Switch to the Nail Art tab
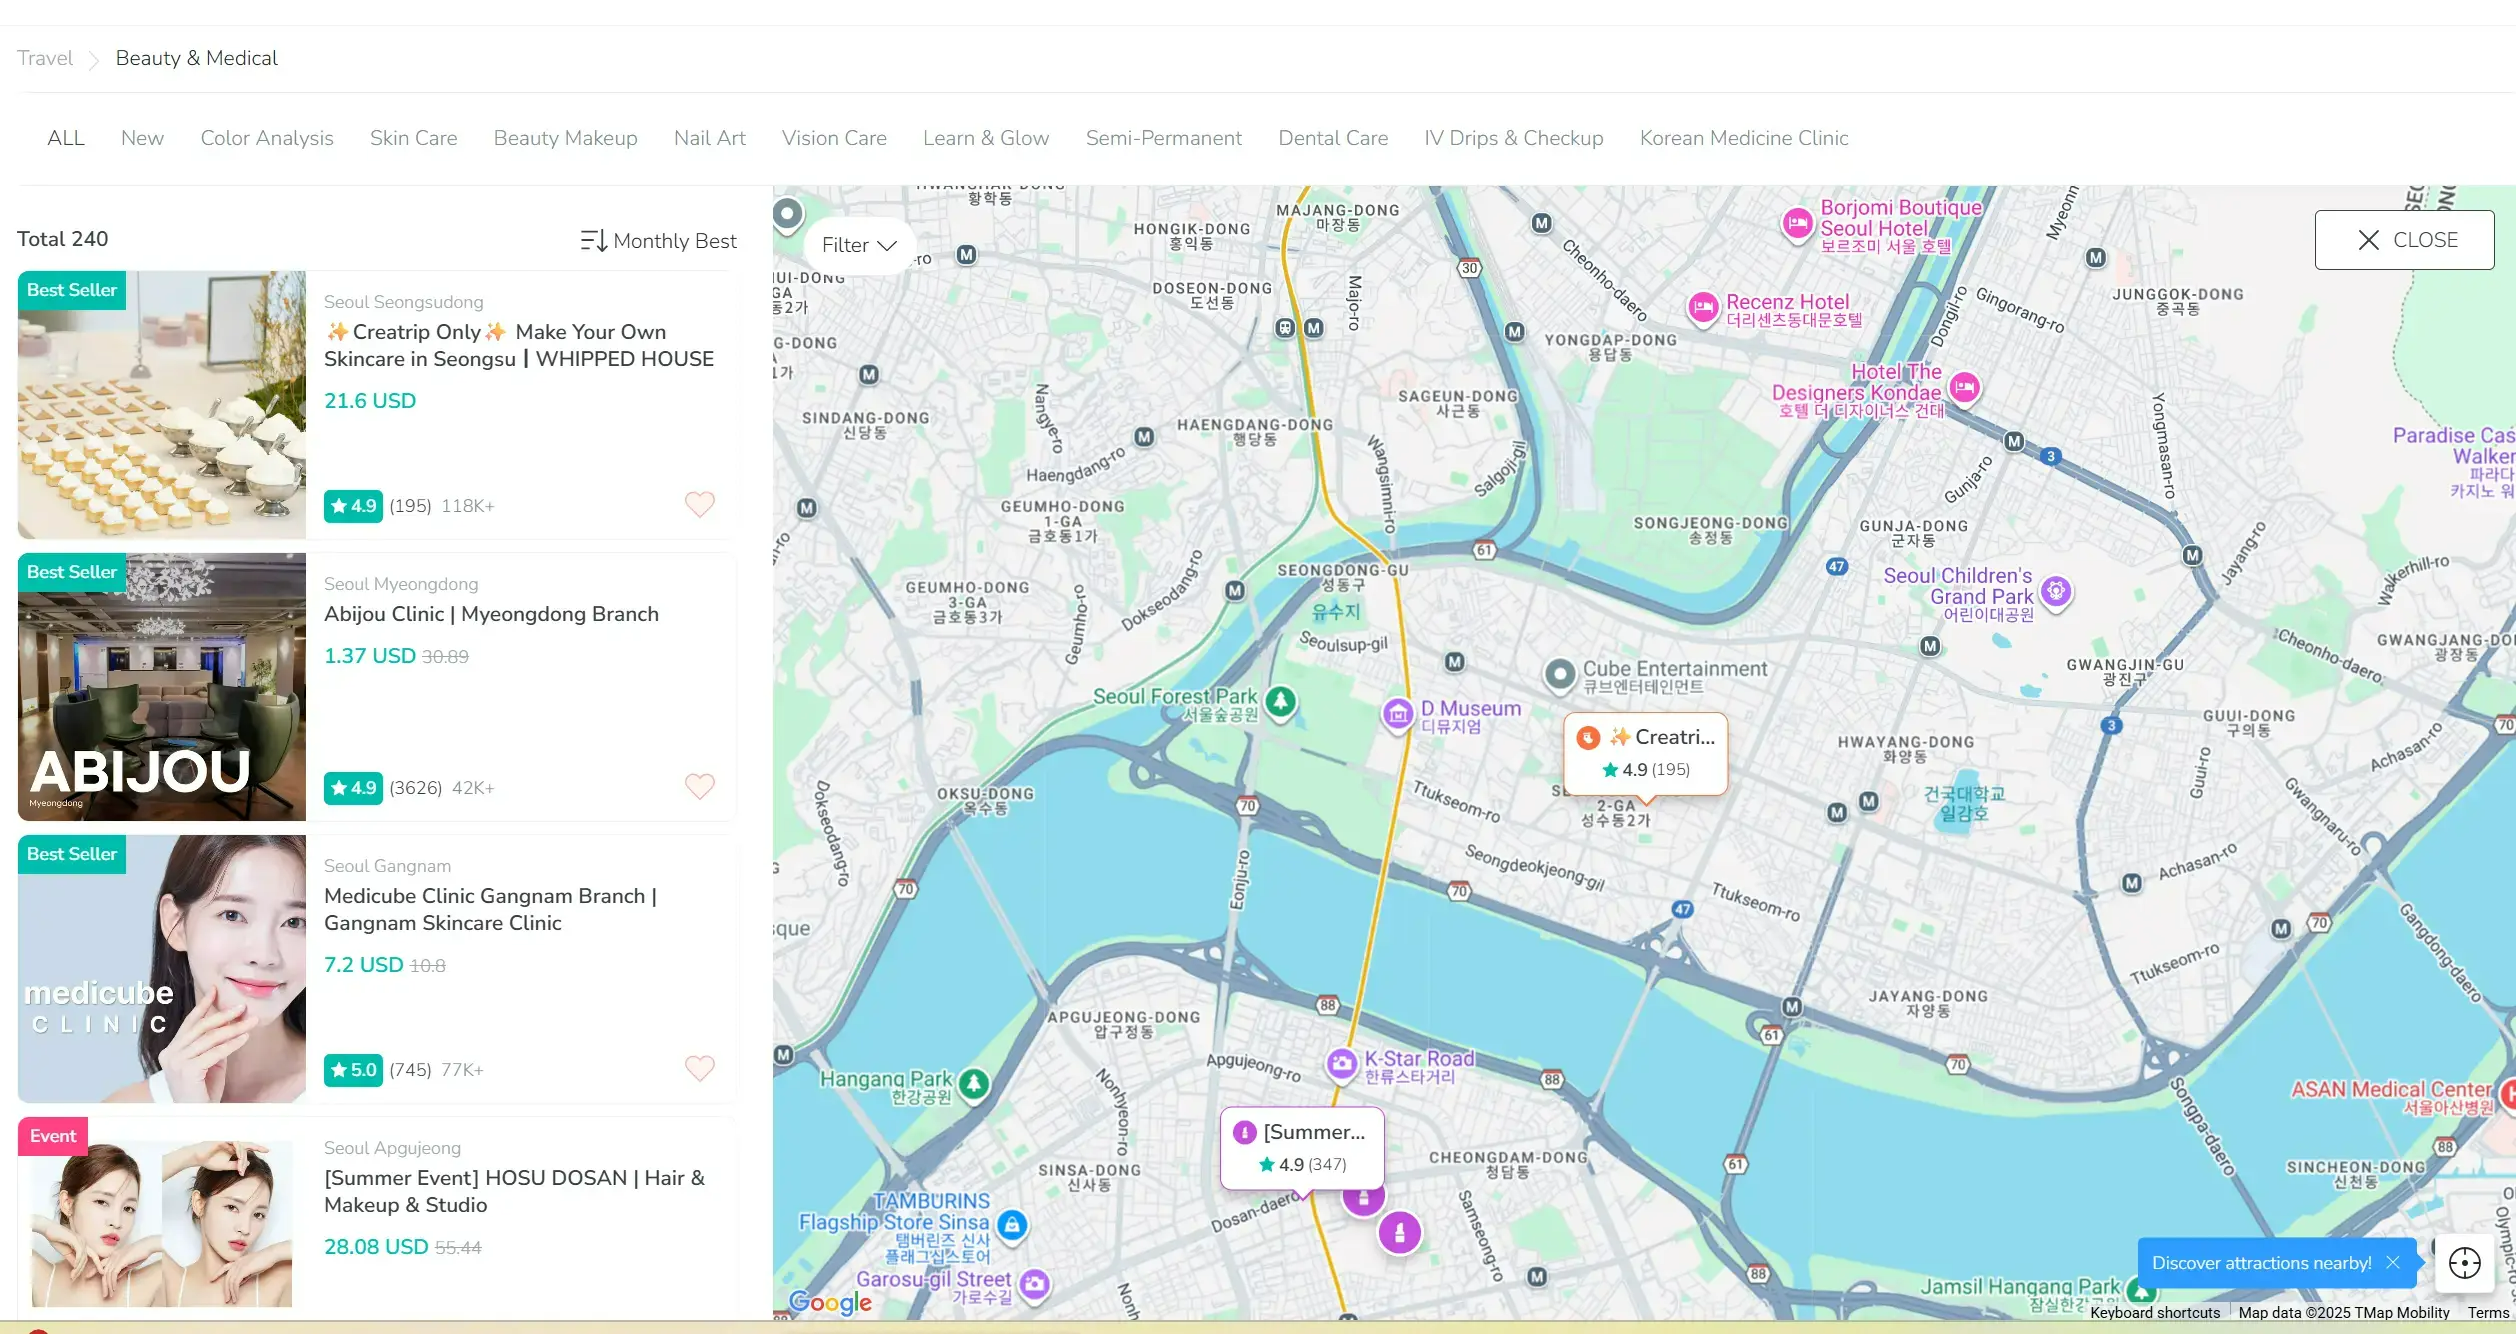 (709, 138)
